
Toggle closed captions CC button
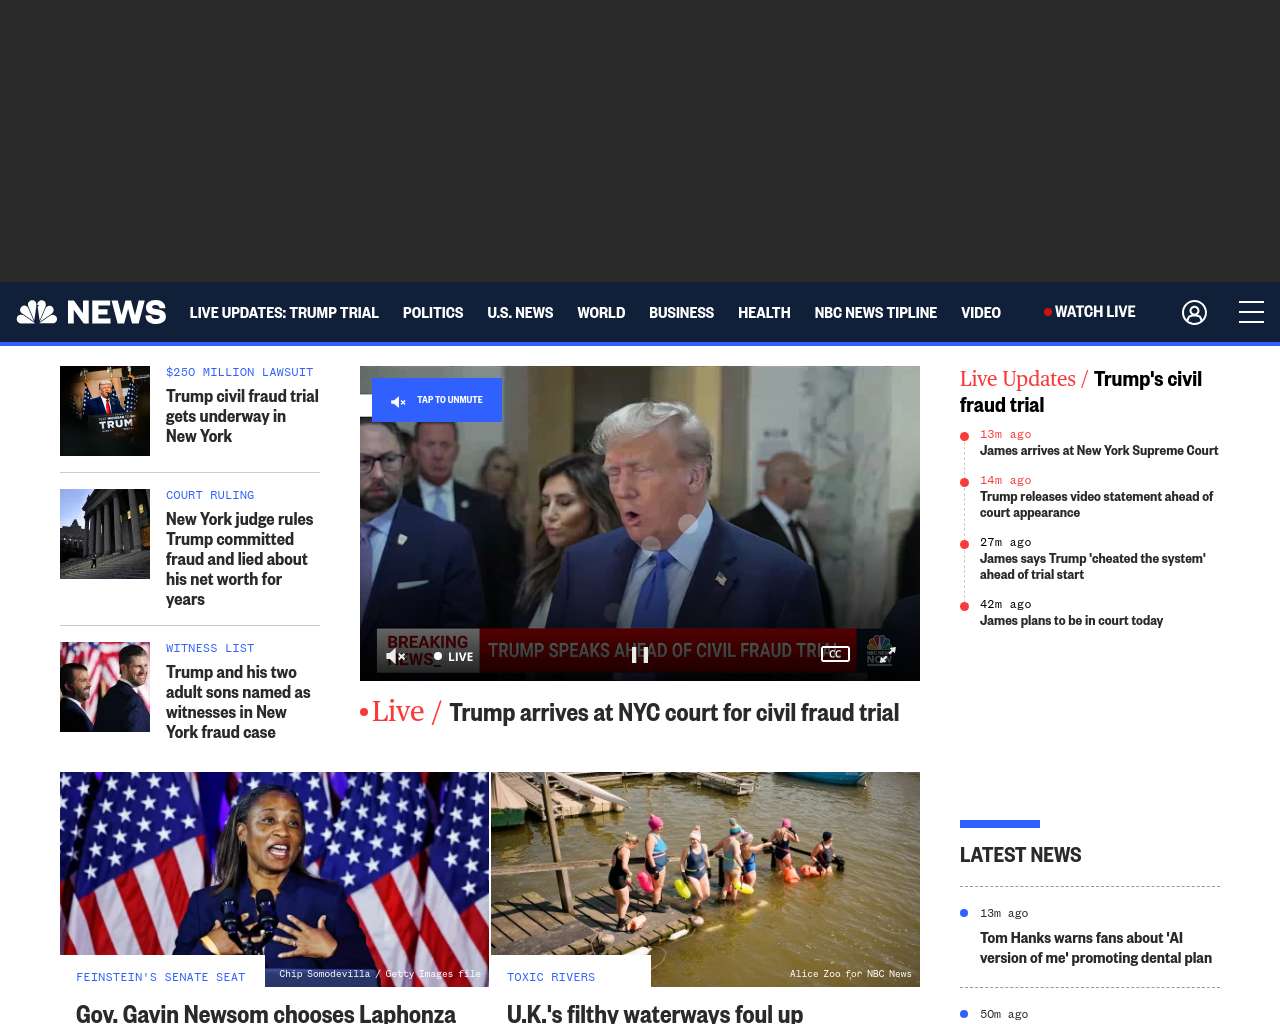(835, 654)
